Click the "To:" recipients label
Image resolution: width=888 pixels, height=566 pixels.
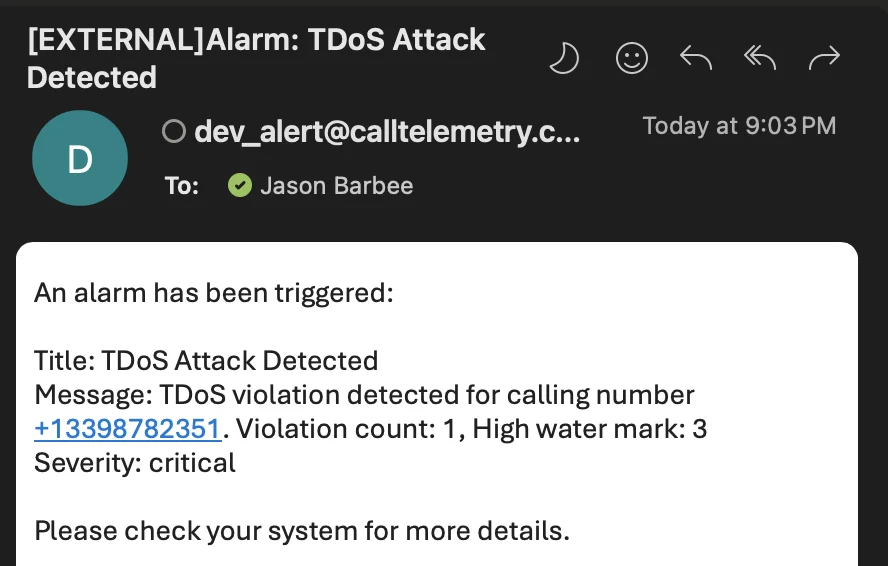[x=182, y=185]
